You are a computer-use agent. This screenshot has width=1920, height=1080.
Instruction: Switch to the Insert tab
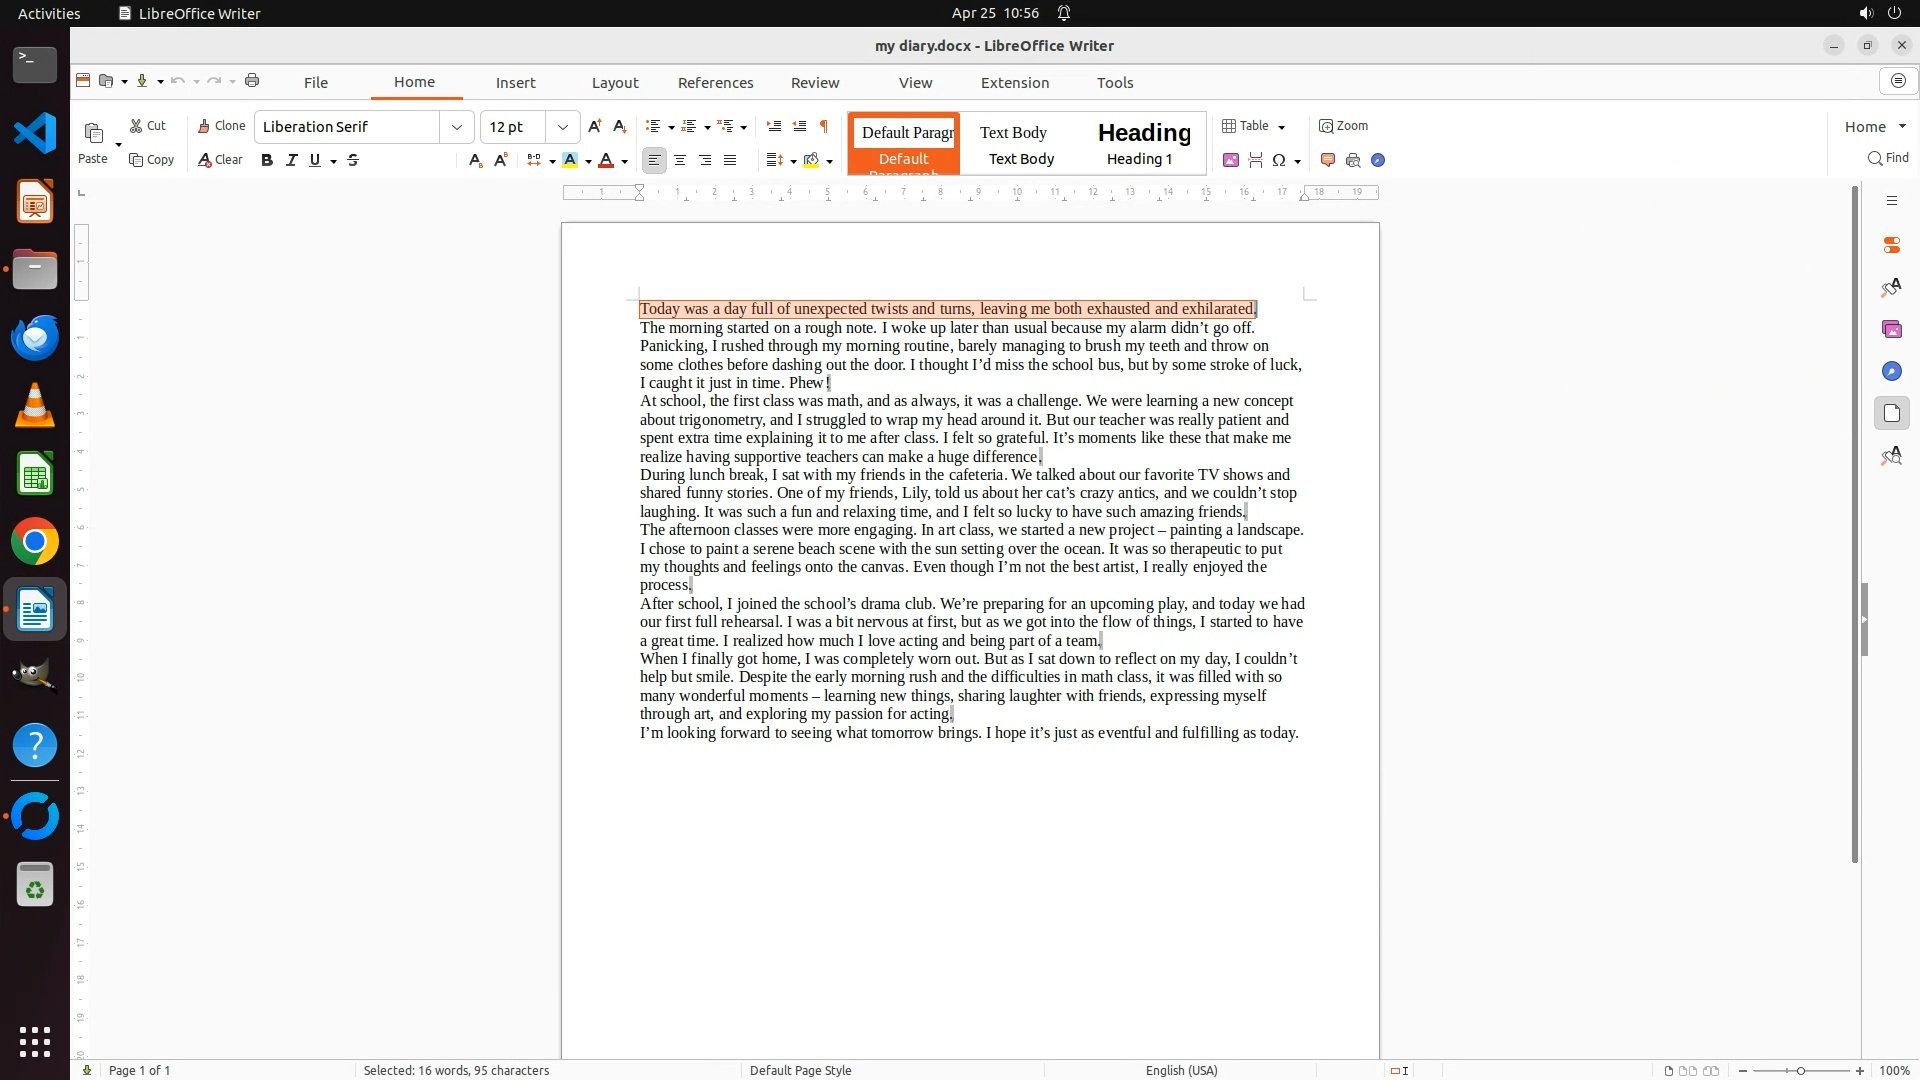point(515,83)
